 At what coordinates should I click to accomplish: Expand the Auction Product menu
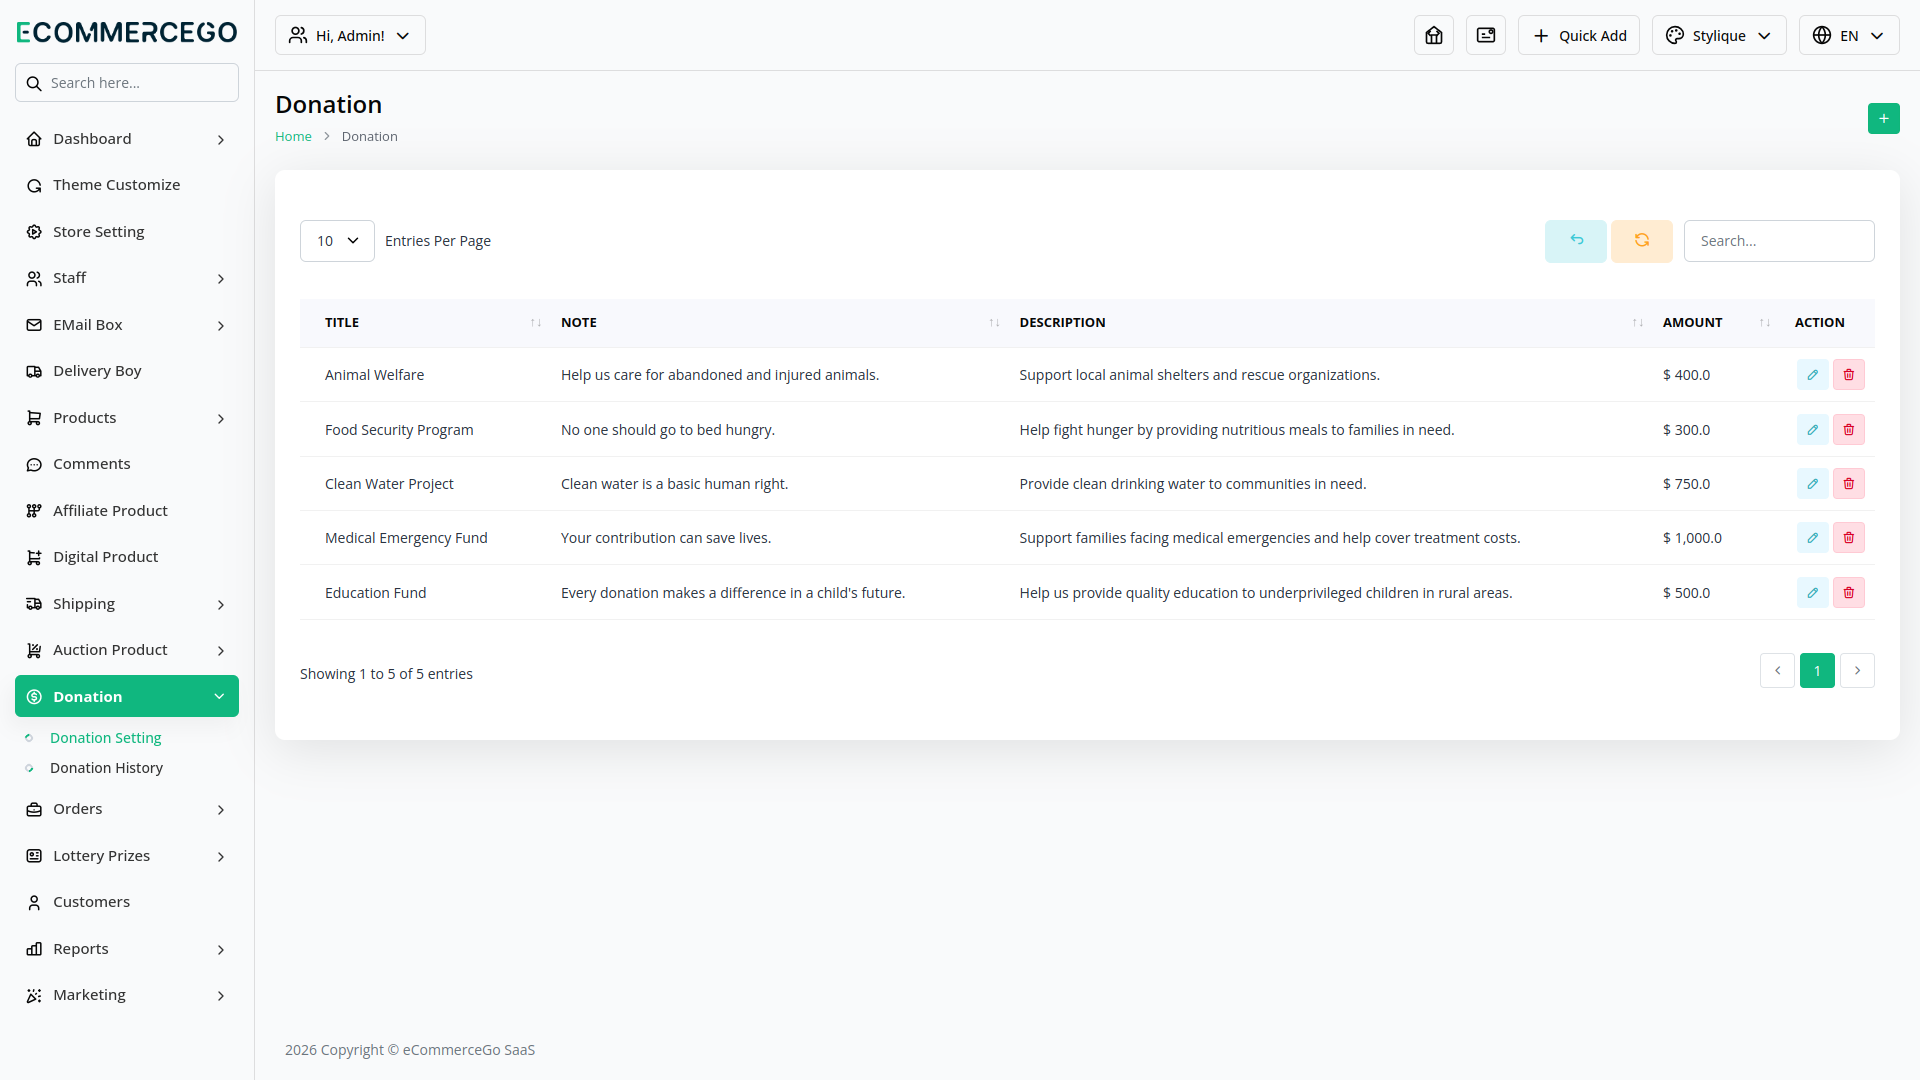click(127, 650)
